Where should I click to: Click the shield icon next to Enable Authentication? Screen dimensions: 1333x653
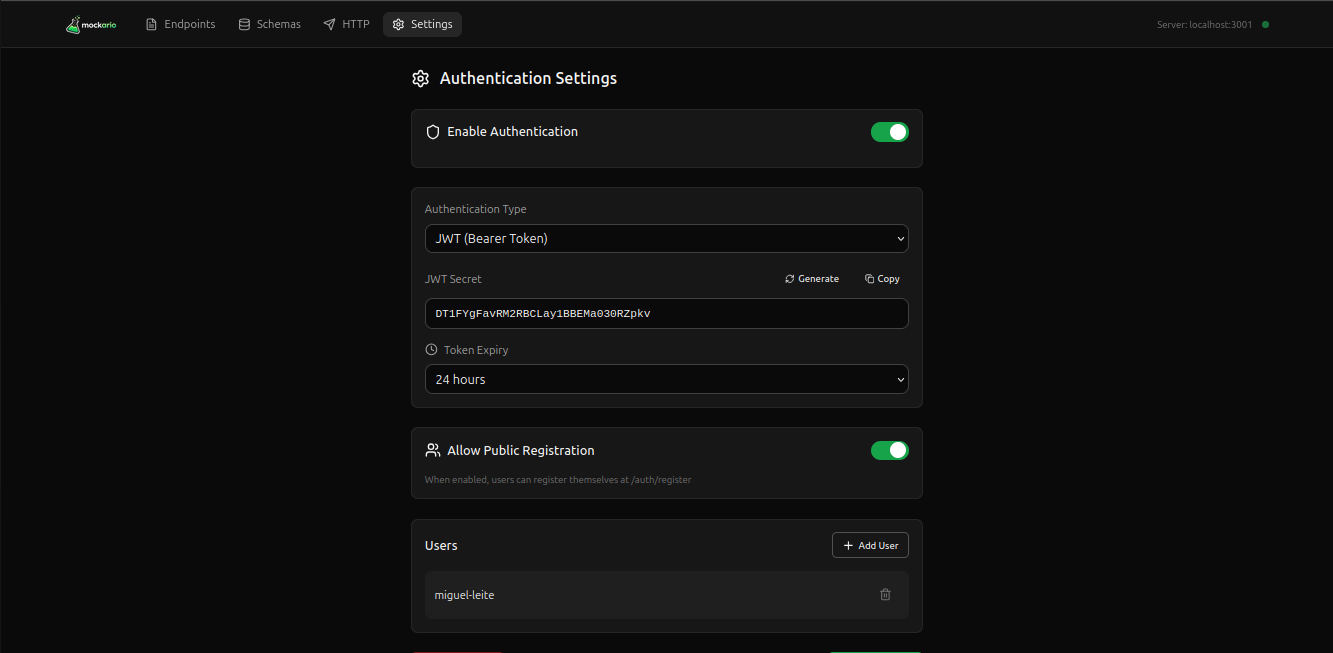point(433,132)
